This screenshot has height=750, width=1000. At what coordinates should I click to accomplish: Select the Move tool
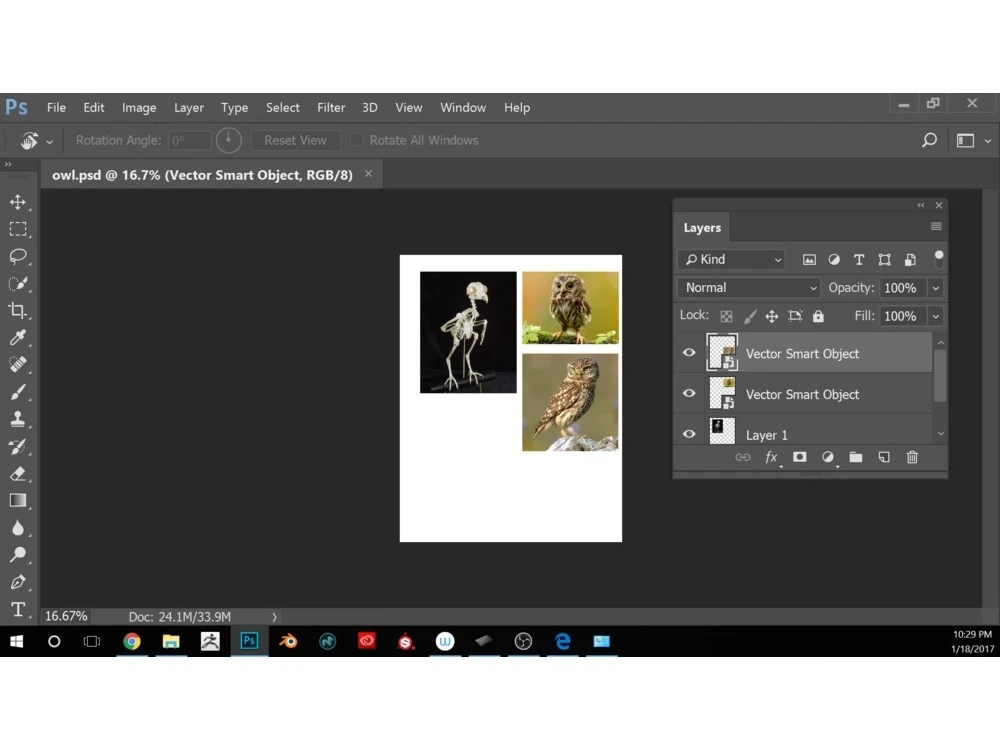coord(18,201)
